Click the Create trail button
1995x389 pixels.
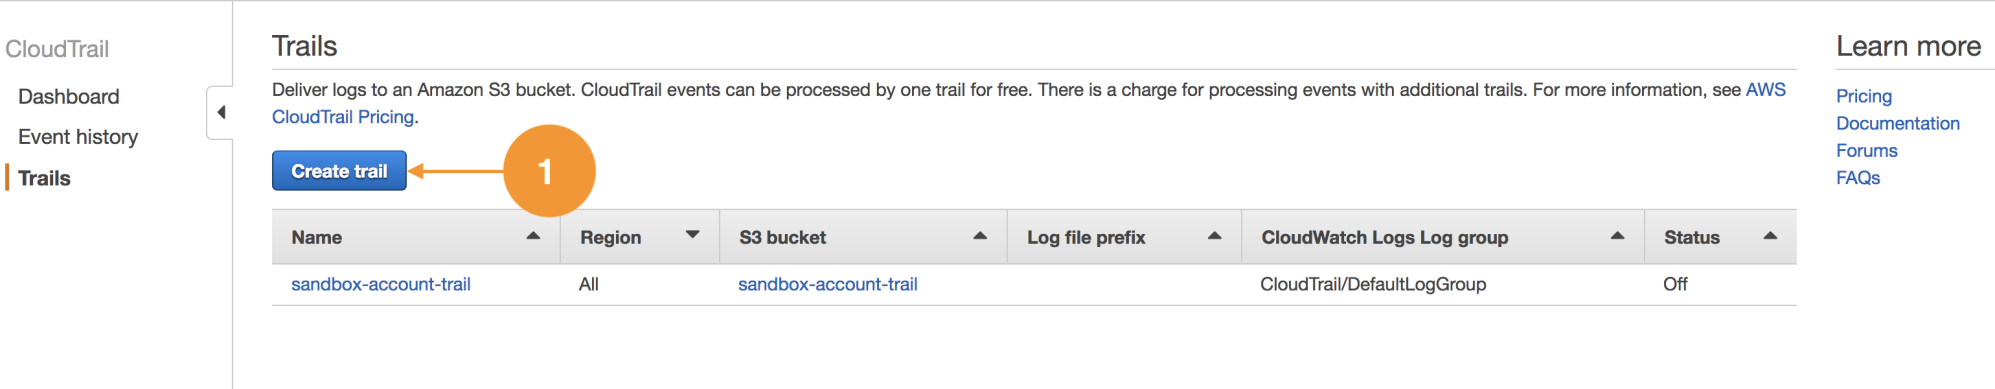click(x=339, y=171)
